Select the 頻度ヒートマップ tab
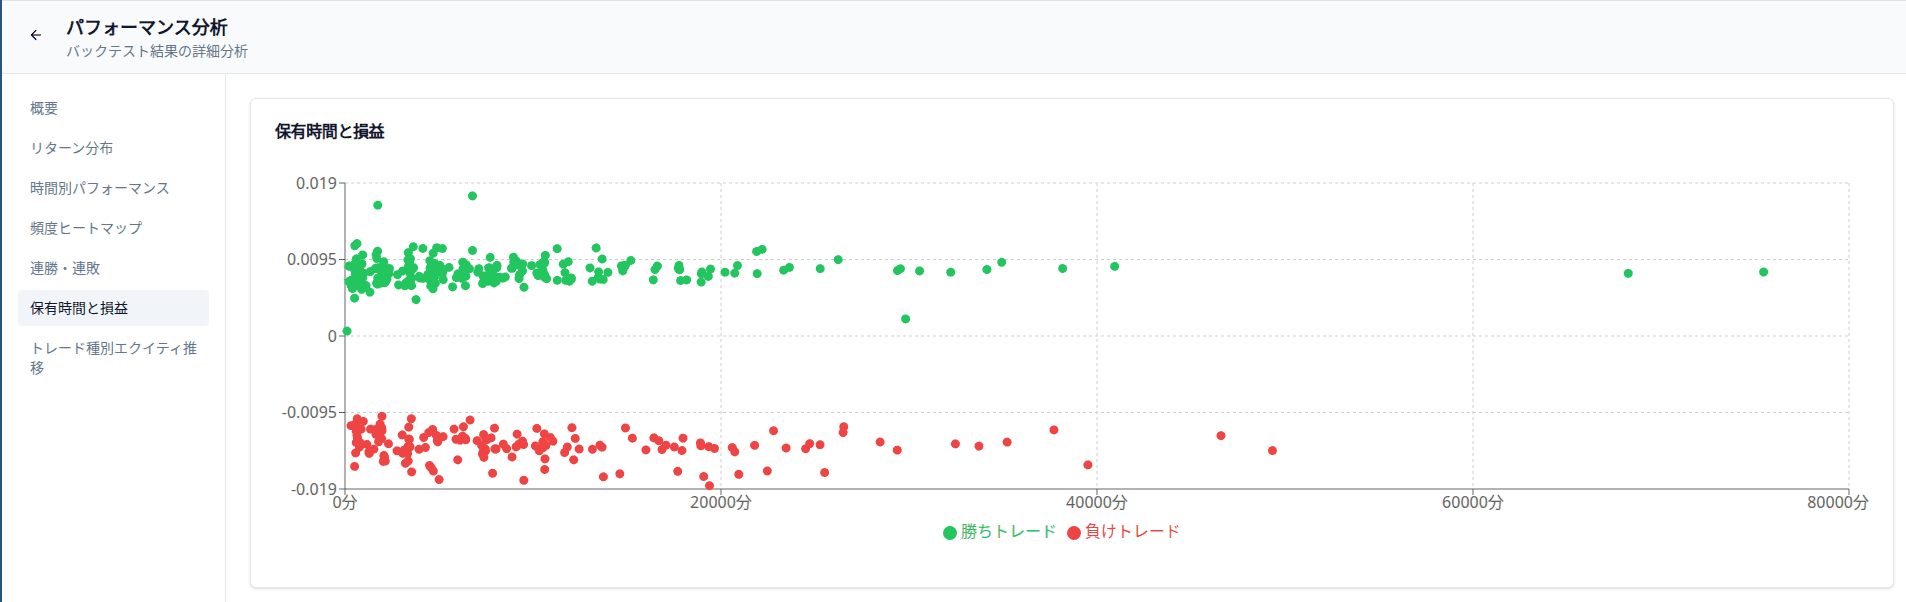This screenshot has height=602, width=1906. click(x=85, y=228)
